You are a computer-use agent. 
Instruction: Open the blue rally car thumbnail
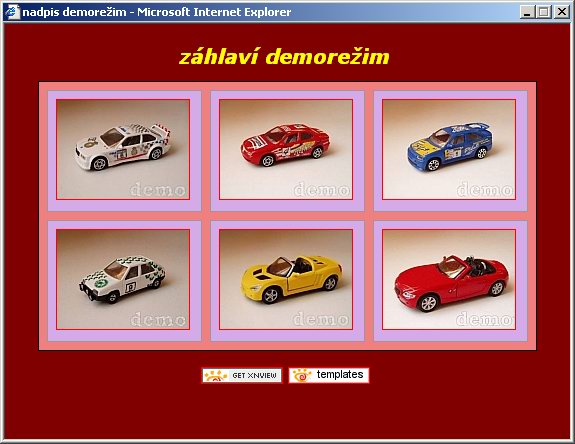(449, 149)
